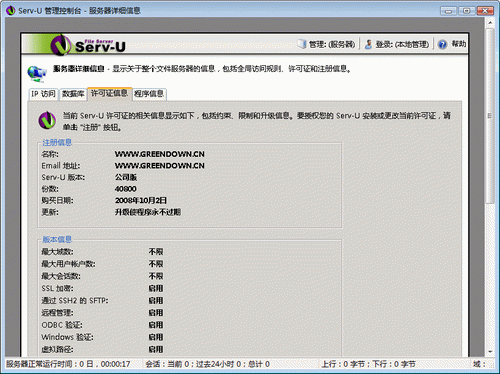Click the 域 status bar entry
This screenshot has height=374, width=500.
(x=479, y=364)
